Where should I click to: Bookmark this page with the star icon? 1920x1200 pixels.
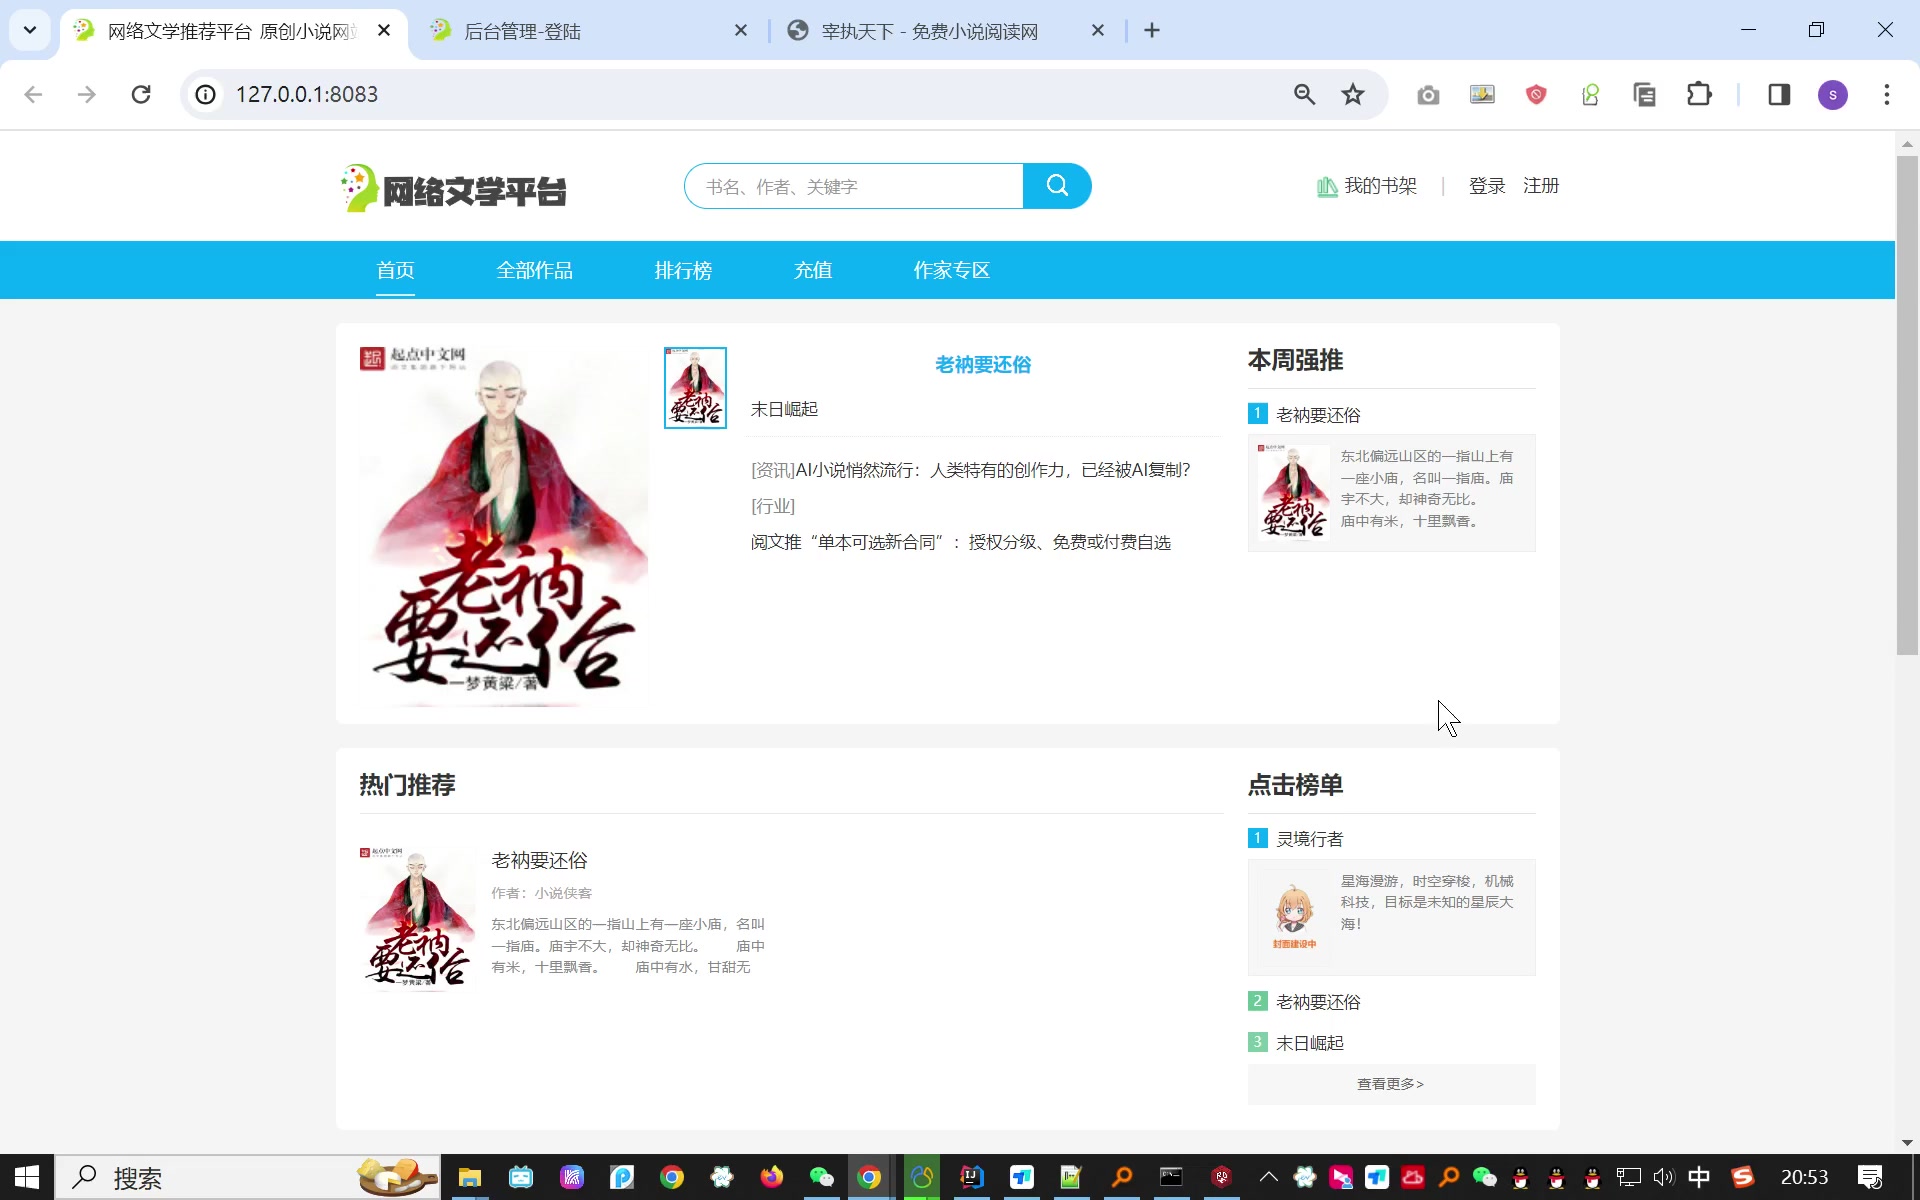tap(1353, 94)
